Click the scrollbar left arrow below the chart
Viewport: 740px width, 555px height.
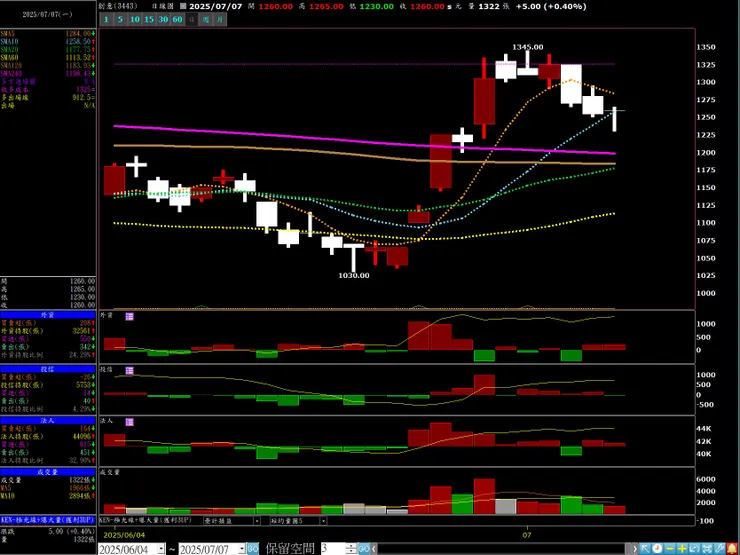(x=373, y=549)
